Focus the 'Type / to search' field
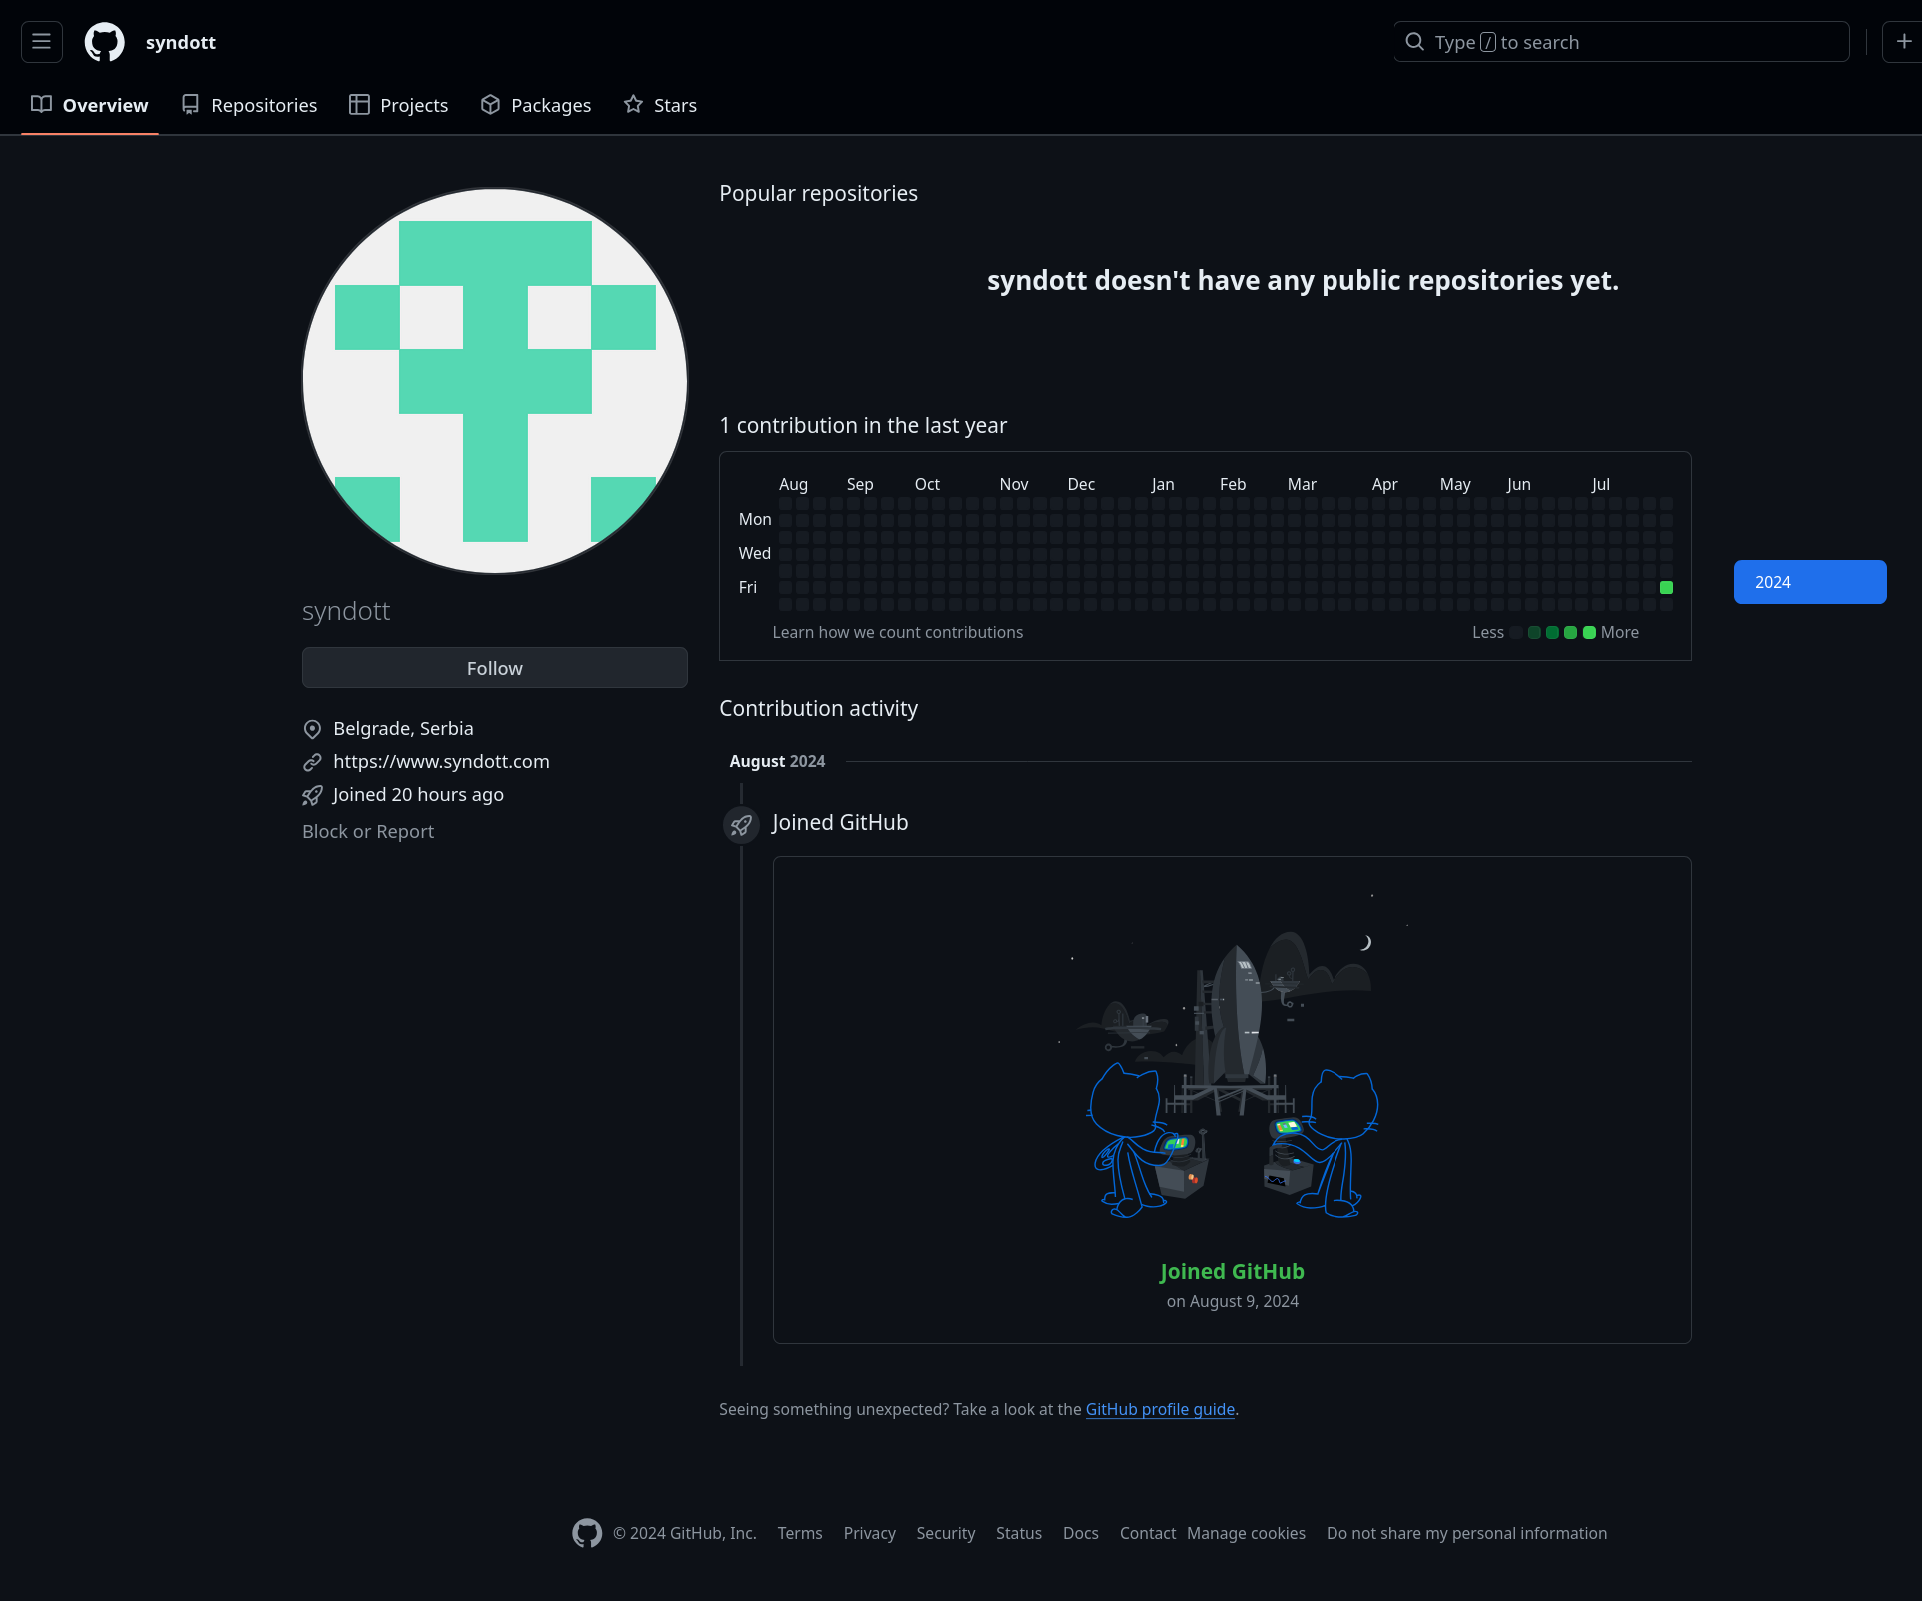The width and height of the screenshot is (1922, 1601). [x=1621, y=42]
